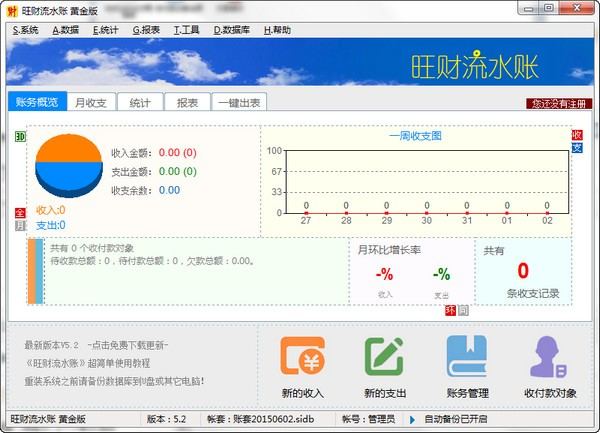Close the 旺财流水账 window
The width and height of the screenshot is (600, 433).
pyautogui.click(x=577, y=8)
